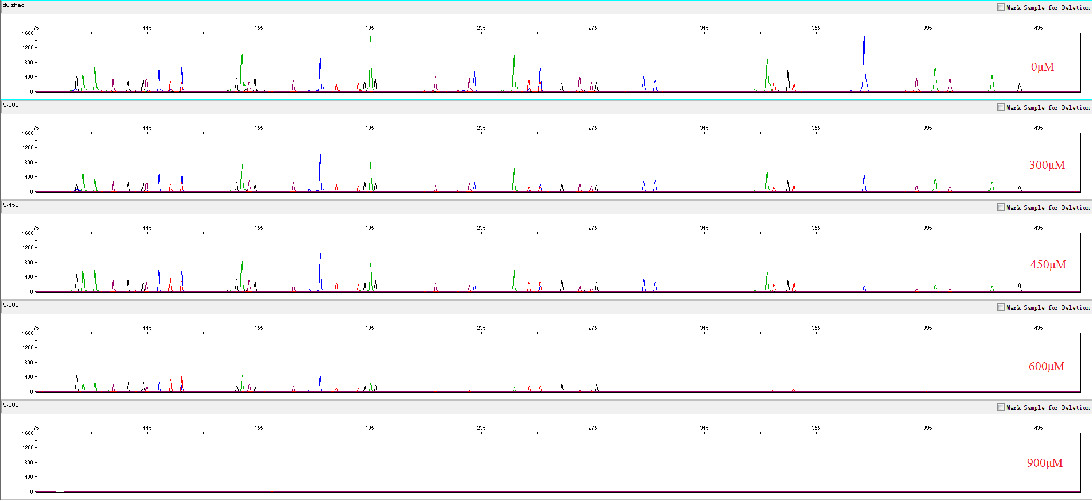Check Mark Sample for Deletion for 300µM panel
The image size is (1092, 501).
click(x=1001, y=107)
